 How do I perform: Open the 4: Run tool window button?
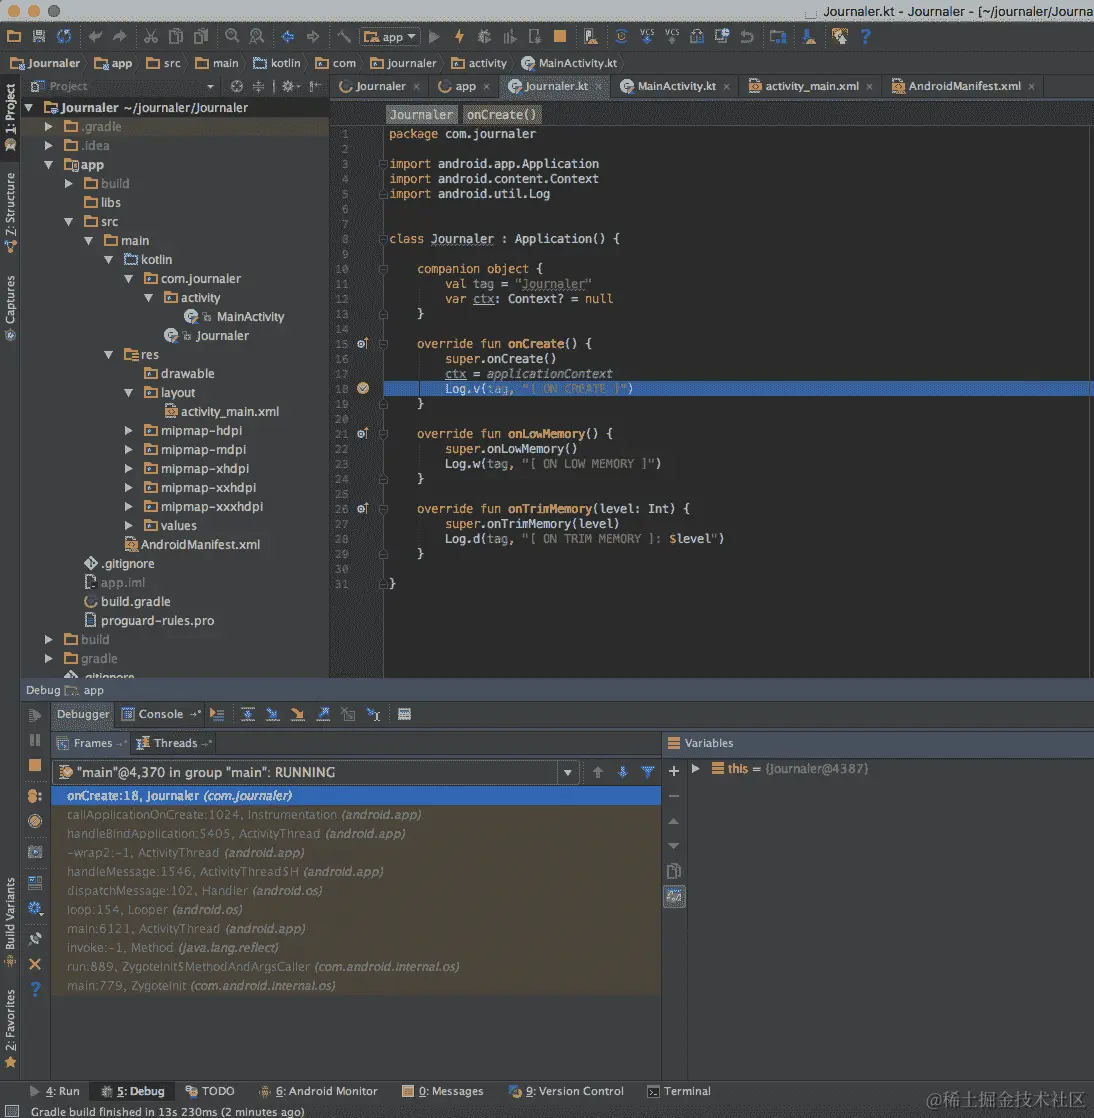pyautogui.click(x=55, y=1091)
